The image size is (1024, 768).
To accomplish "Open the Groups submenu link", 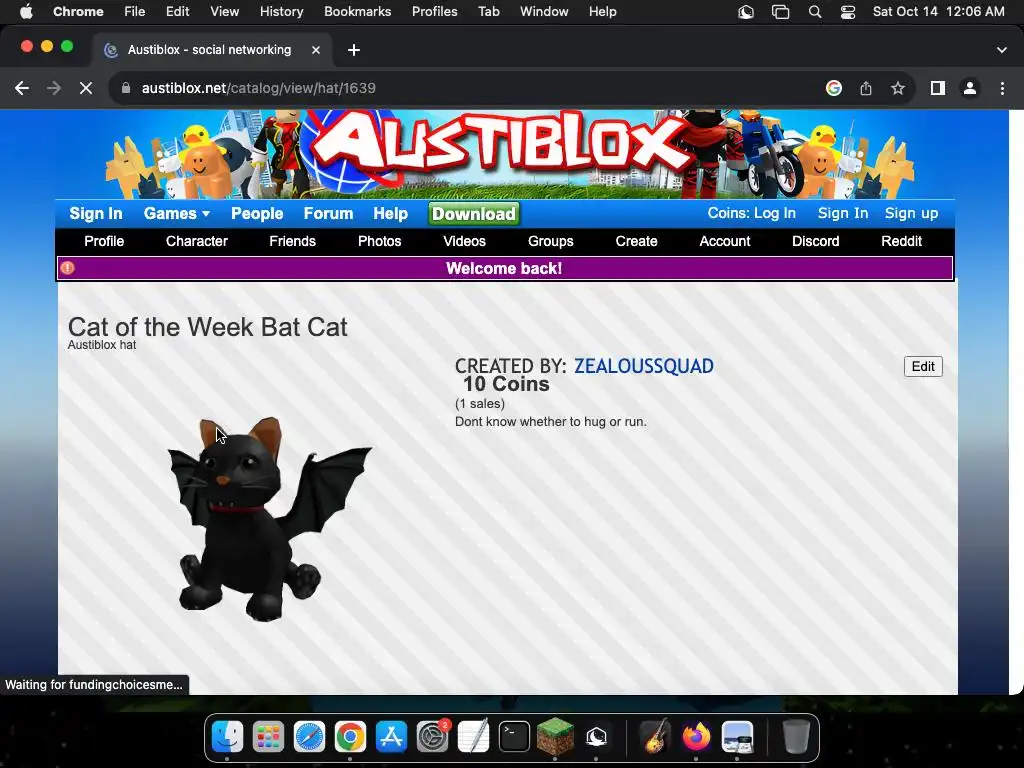I will pos(551,241).
